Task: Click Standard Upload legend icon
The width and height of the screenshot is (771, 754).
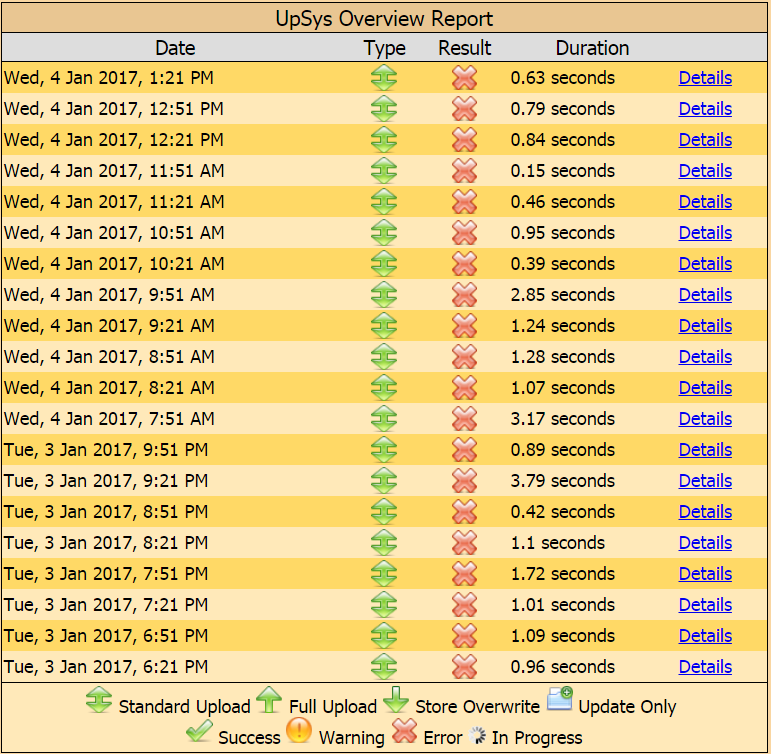Action: 99,700
